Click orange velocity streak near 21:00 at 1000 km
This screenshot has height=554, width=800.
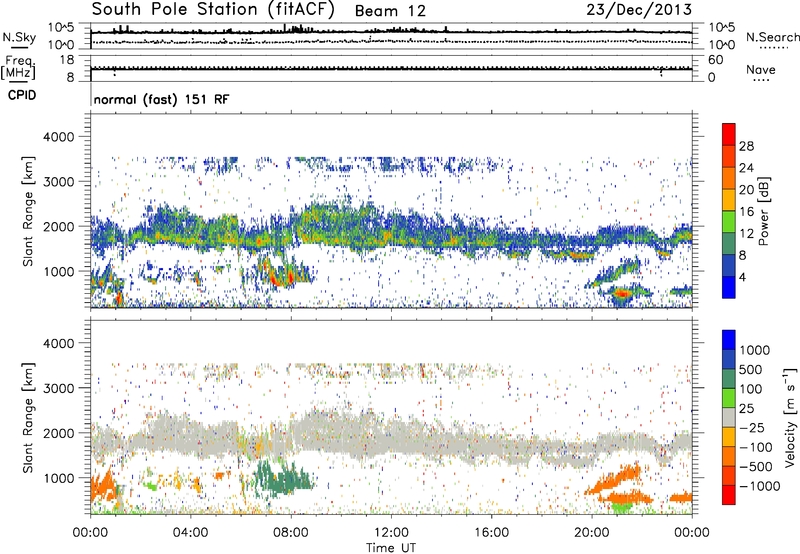(615, 480)
